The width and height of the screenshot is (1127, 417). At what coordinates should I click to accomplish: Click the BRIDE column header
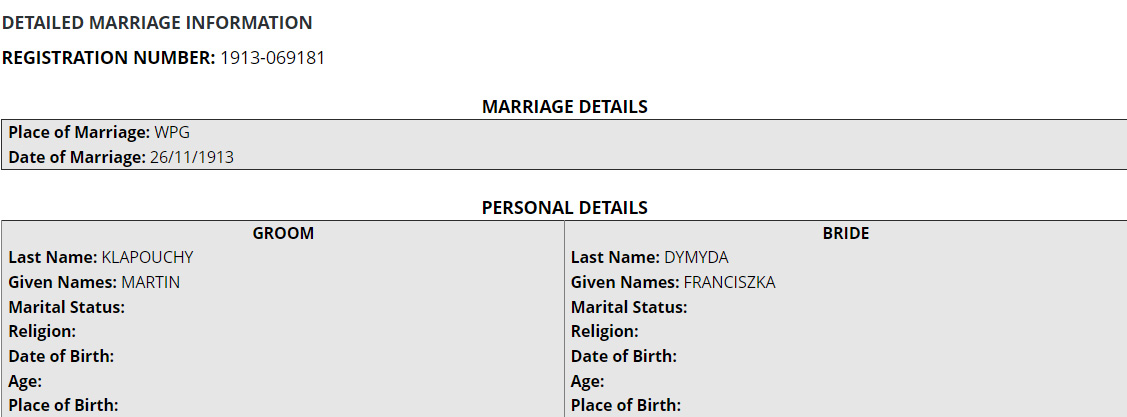point(845,233)
